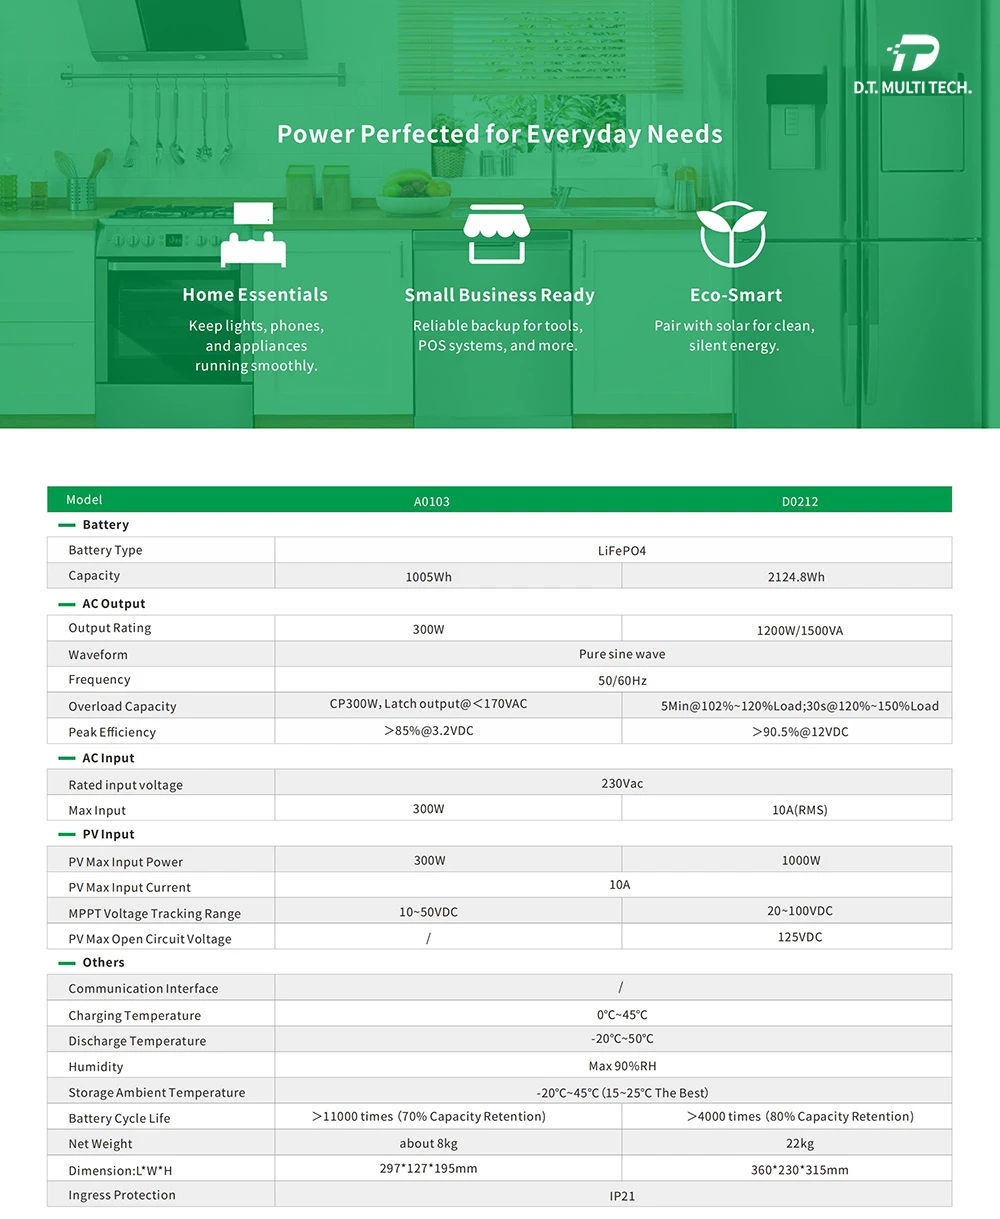Select the 'Home Essentials' title
The image size is (1000, 1219).
[x=255, y=295]
